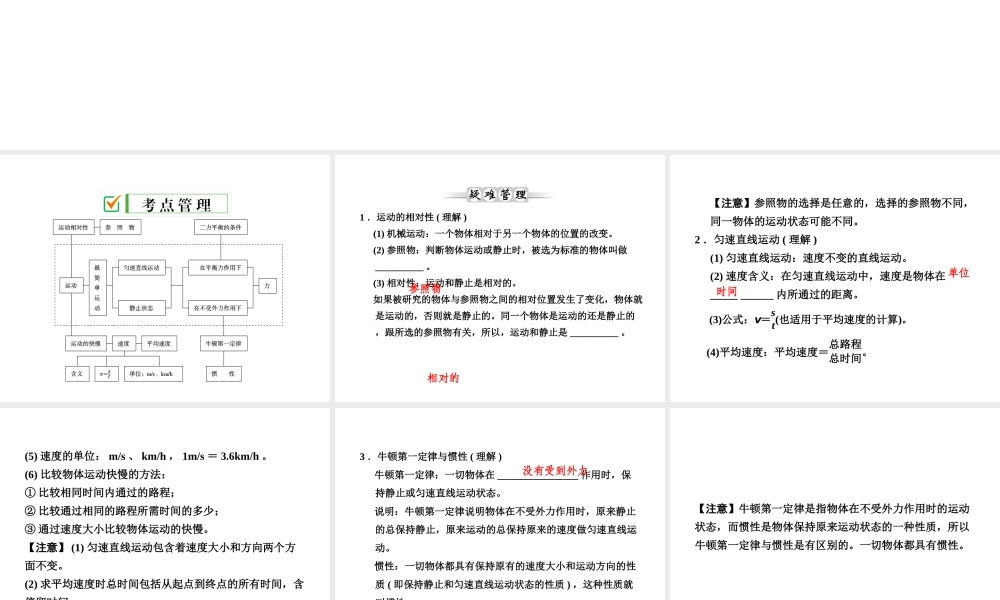Click the 运动的快慢 flowchart box
This screenshot has height=600, width=1000.
click(85, 343)
